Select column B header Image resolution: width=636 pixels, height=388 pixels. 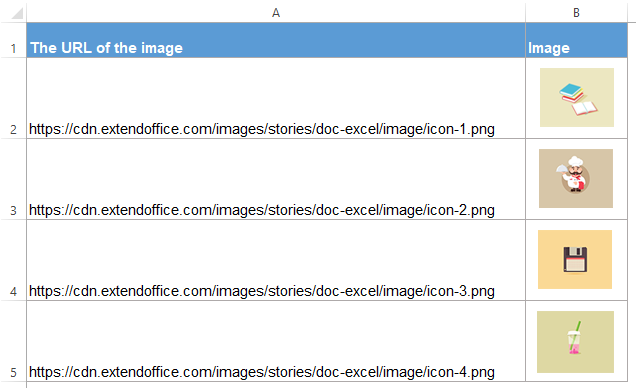pyautogui.click(x=576, y=13)
